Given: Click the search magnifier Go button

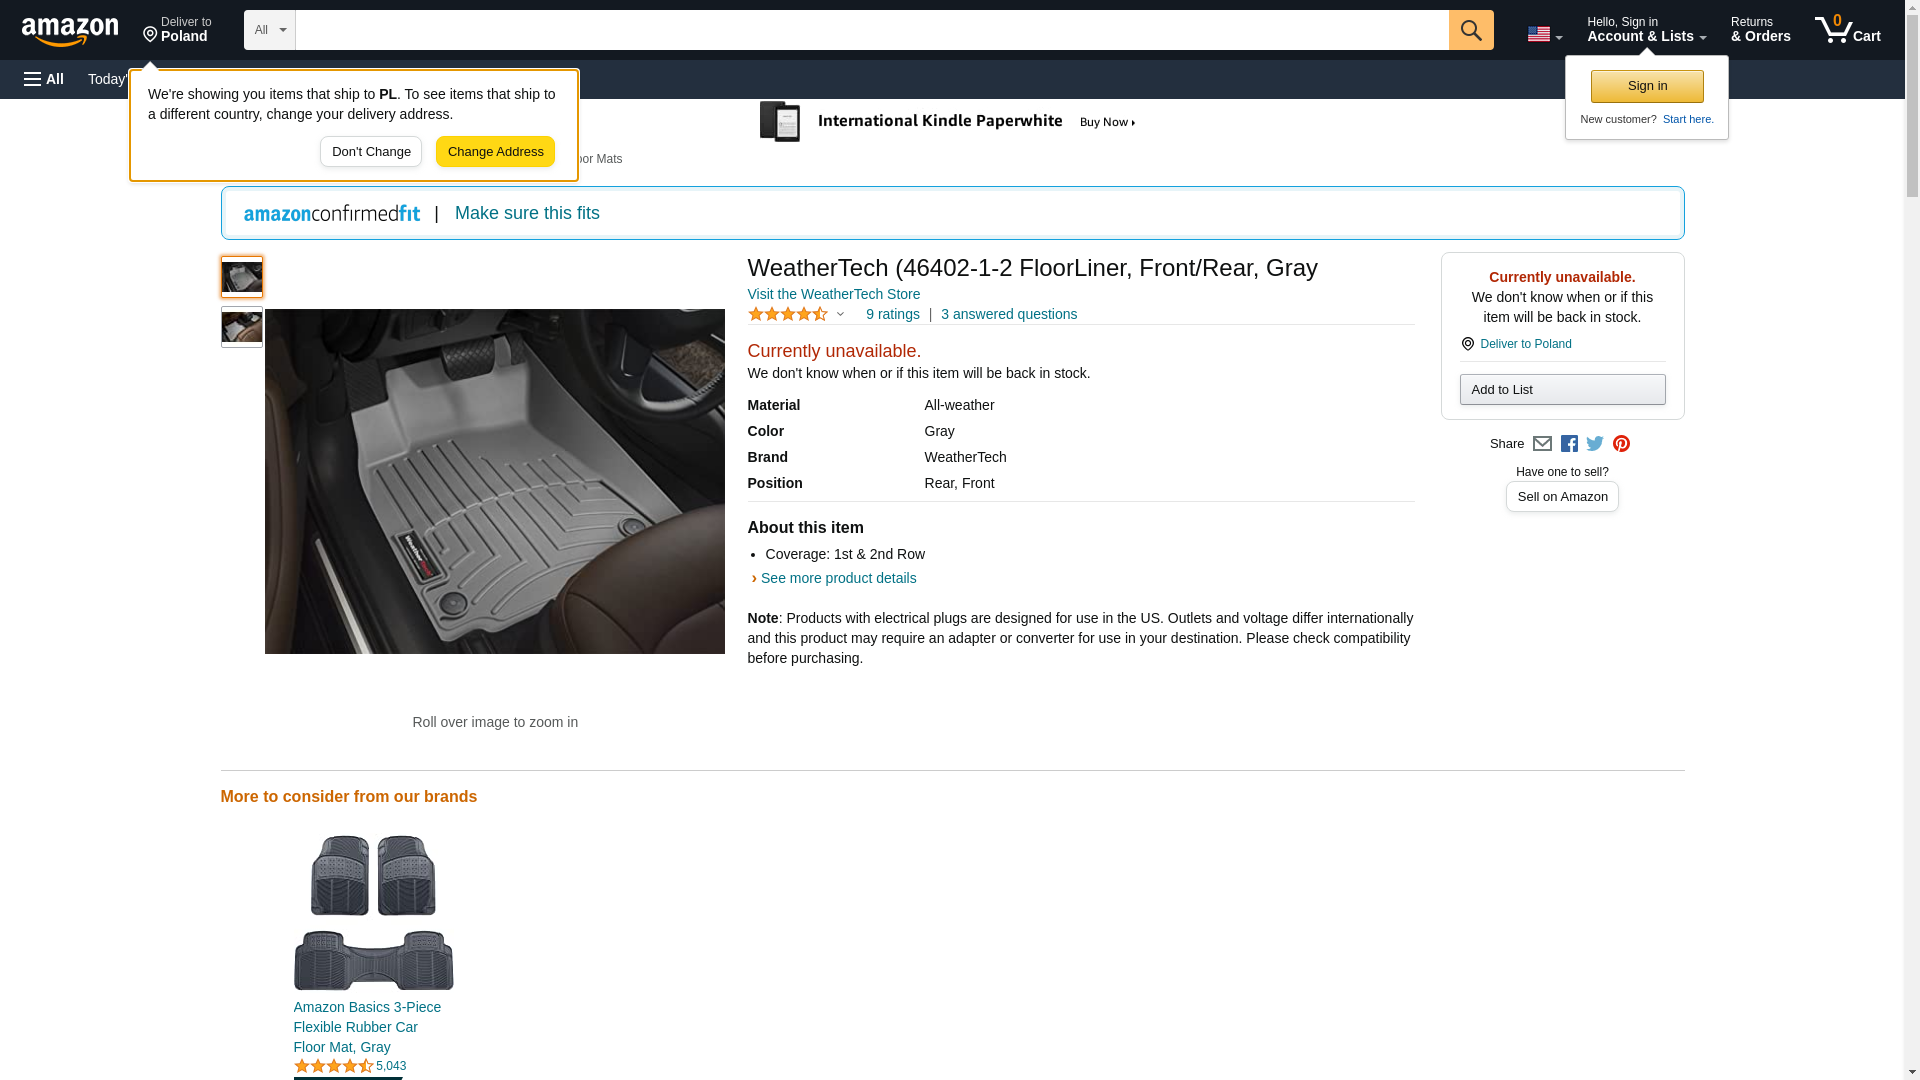Looking at the screenshot, I should 1470,30.
